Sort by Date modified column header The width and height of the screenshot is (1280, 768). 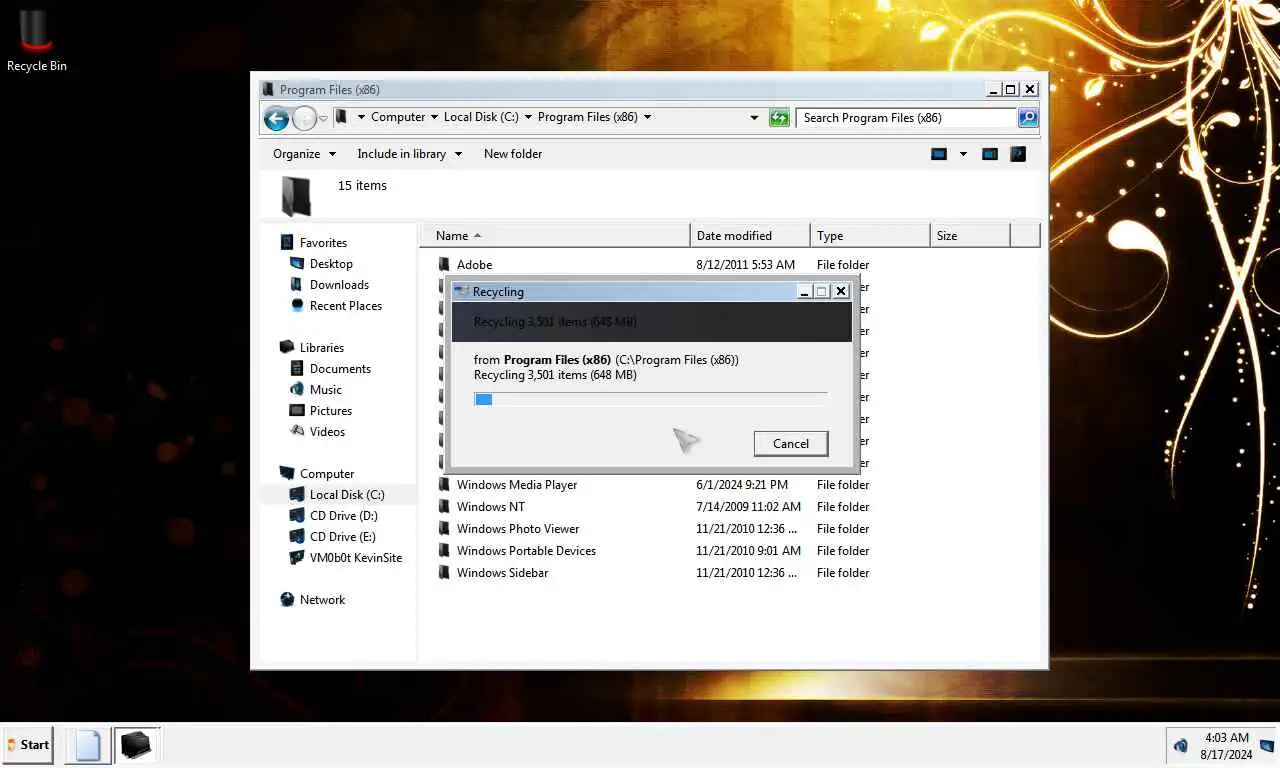tap(750, 236)
